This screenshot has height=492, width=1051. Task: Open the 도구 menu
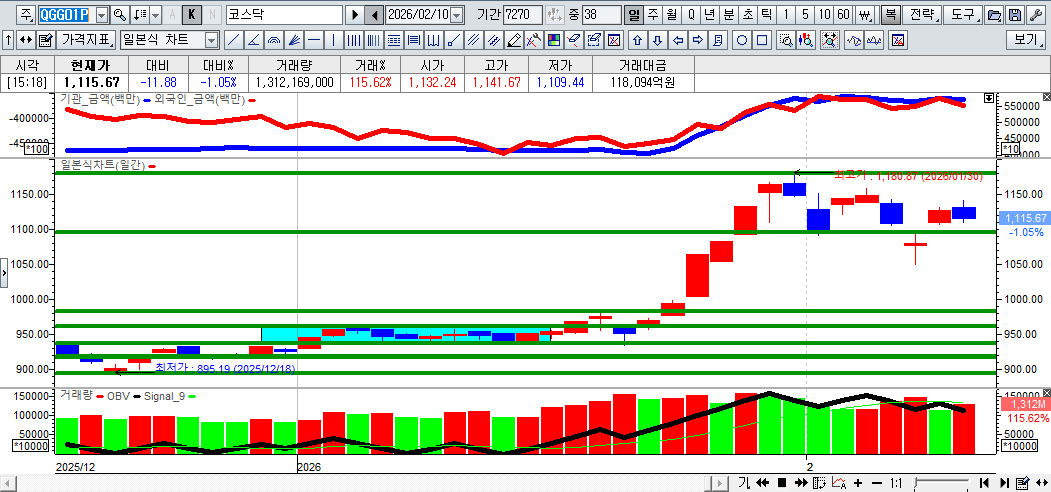coord(962,15)
